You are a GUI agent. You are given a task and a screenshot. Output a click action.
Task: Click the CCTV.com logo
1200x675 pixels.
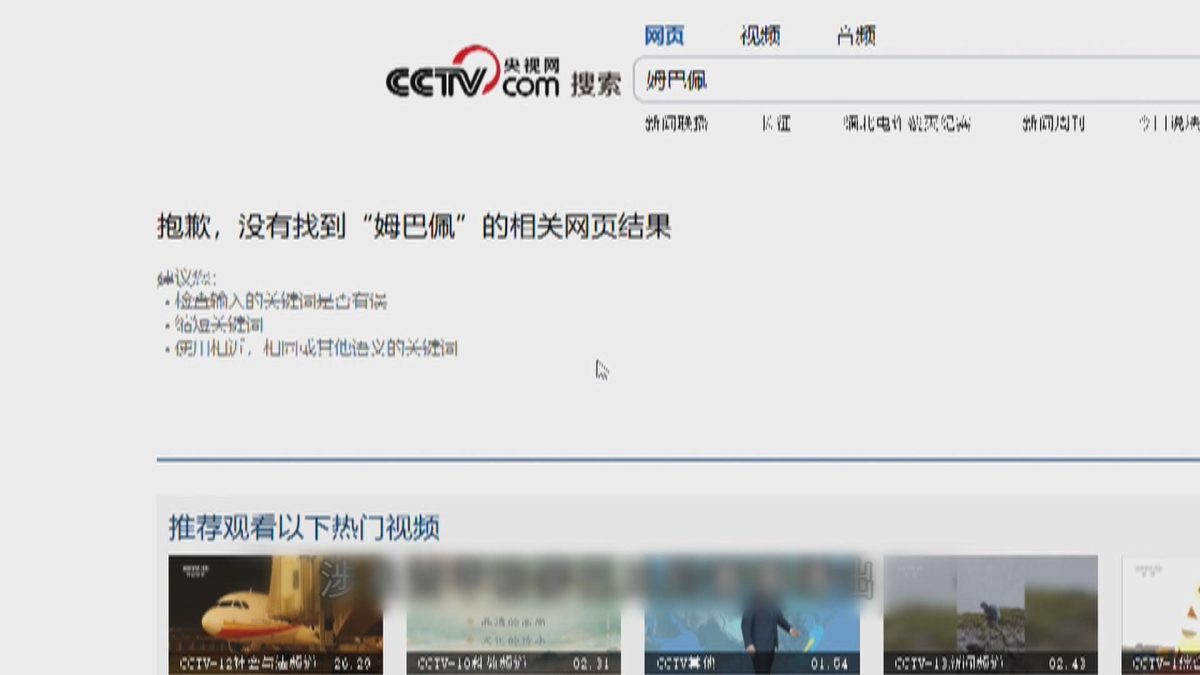click(x=473, y=73)
